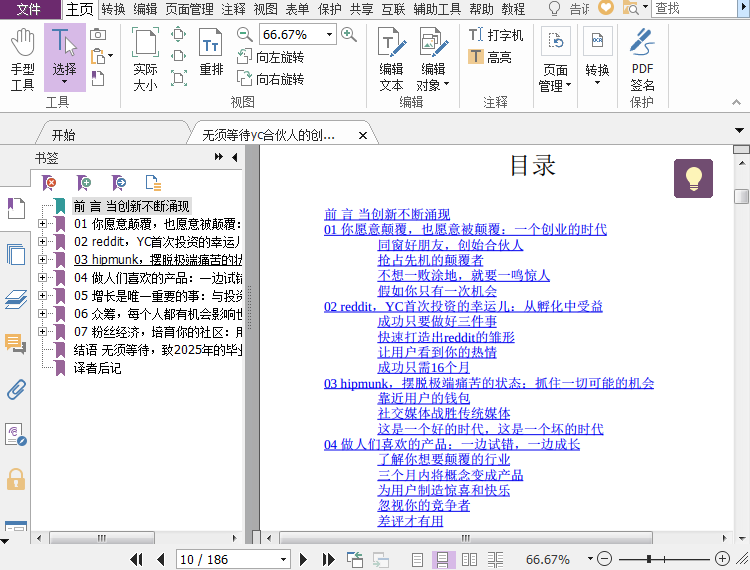Switch to the 转换 ribbon tab
Viewport: 750px width, 570px height.
coord(113,9)
